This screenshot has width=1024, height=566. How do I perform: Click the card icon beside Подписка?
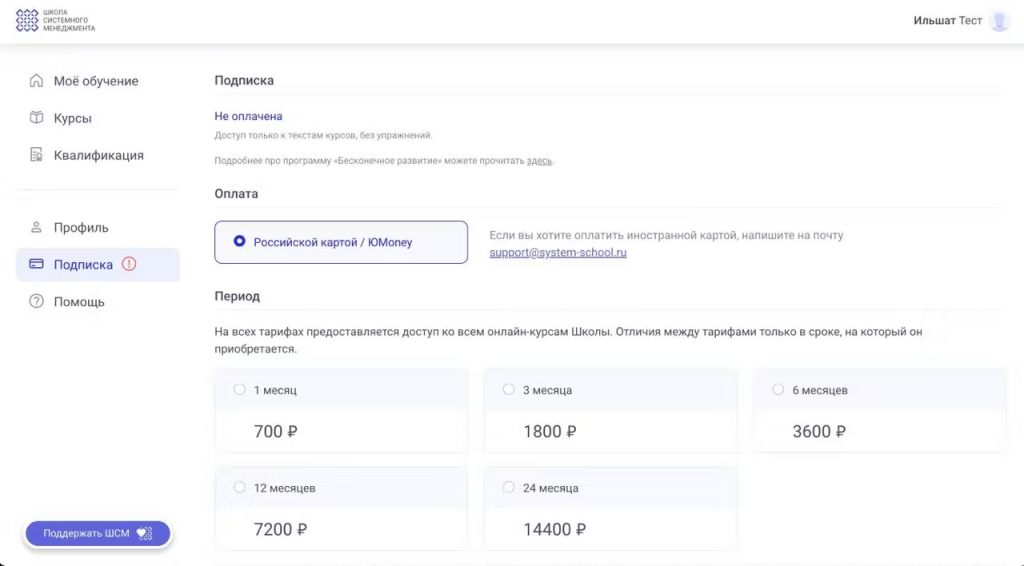pyautogui.click(x=37, y=265)
